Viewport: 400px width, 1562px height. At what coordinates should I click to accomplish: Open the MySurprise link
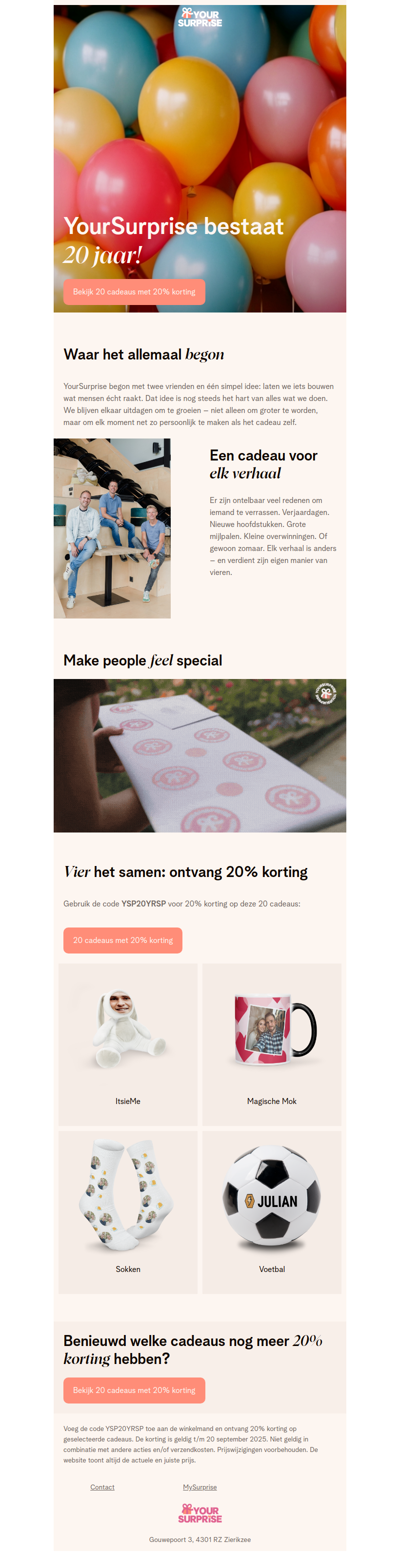pos(200,1487)
